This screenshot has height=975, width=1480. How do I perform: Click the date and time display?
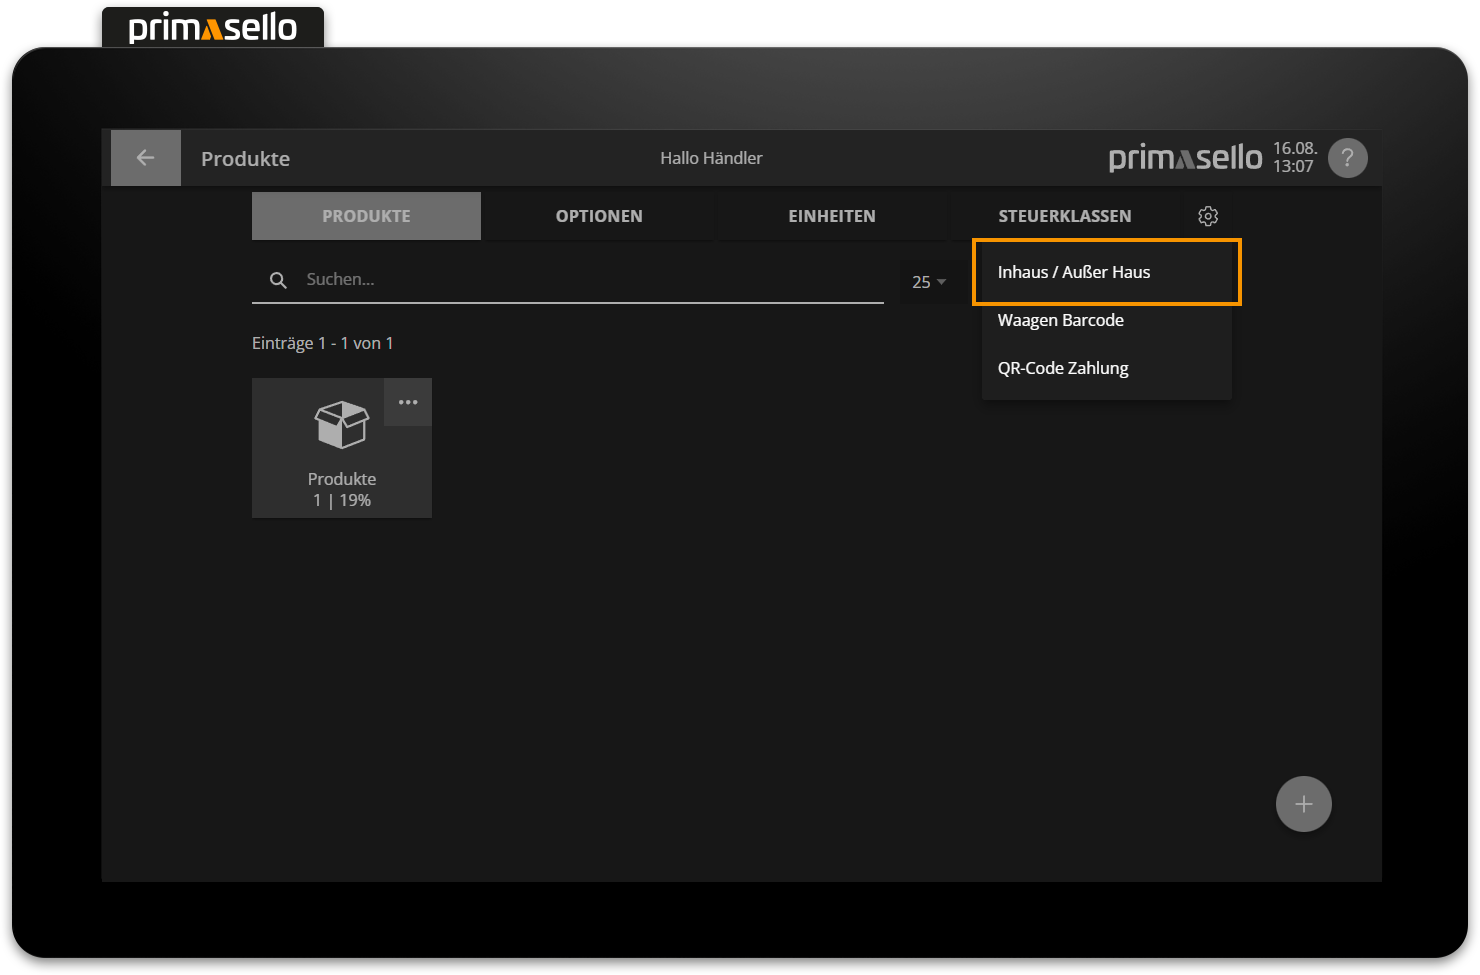click(x=1294, y=158)
